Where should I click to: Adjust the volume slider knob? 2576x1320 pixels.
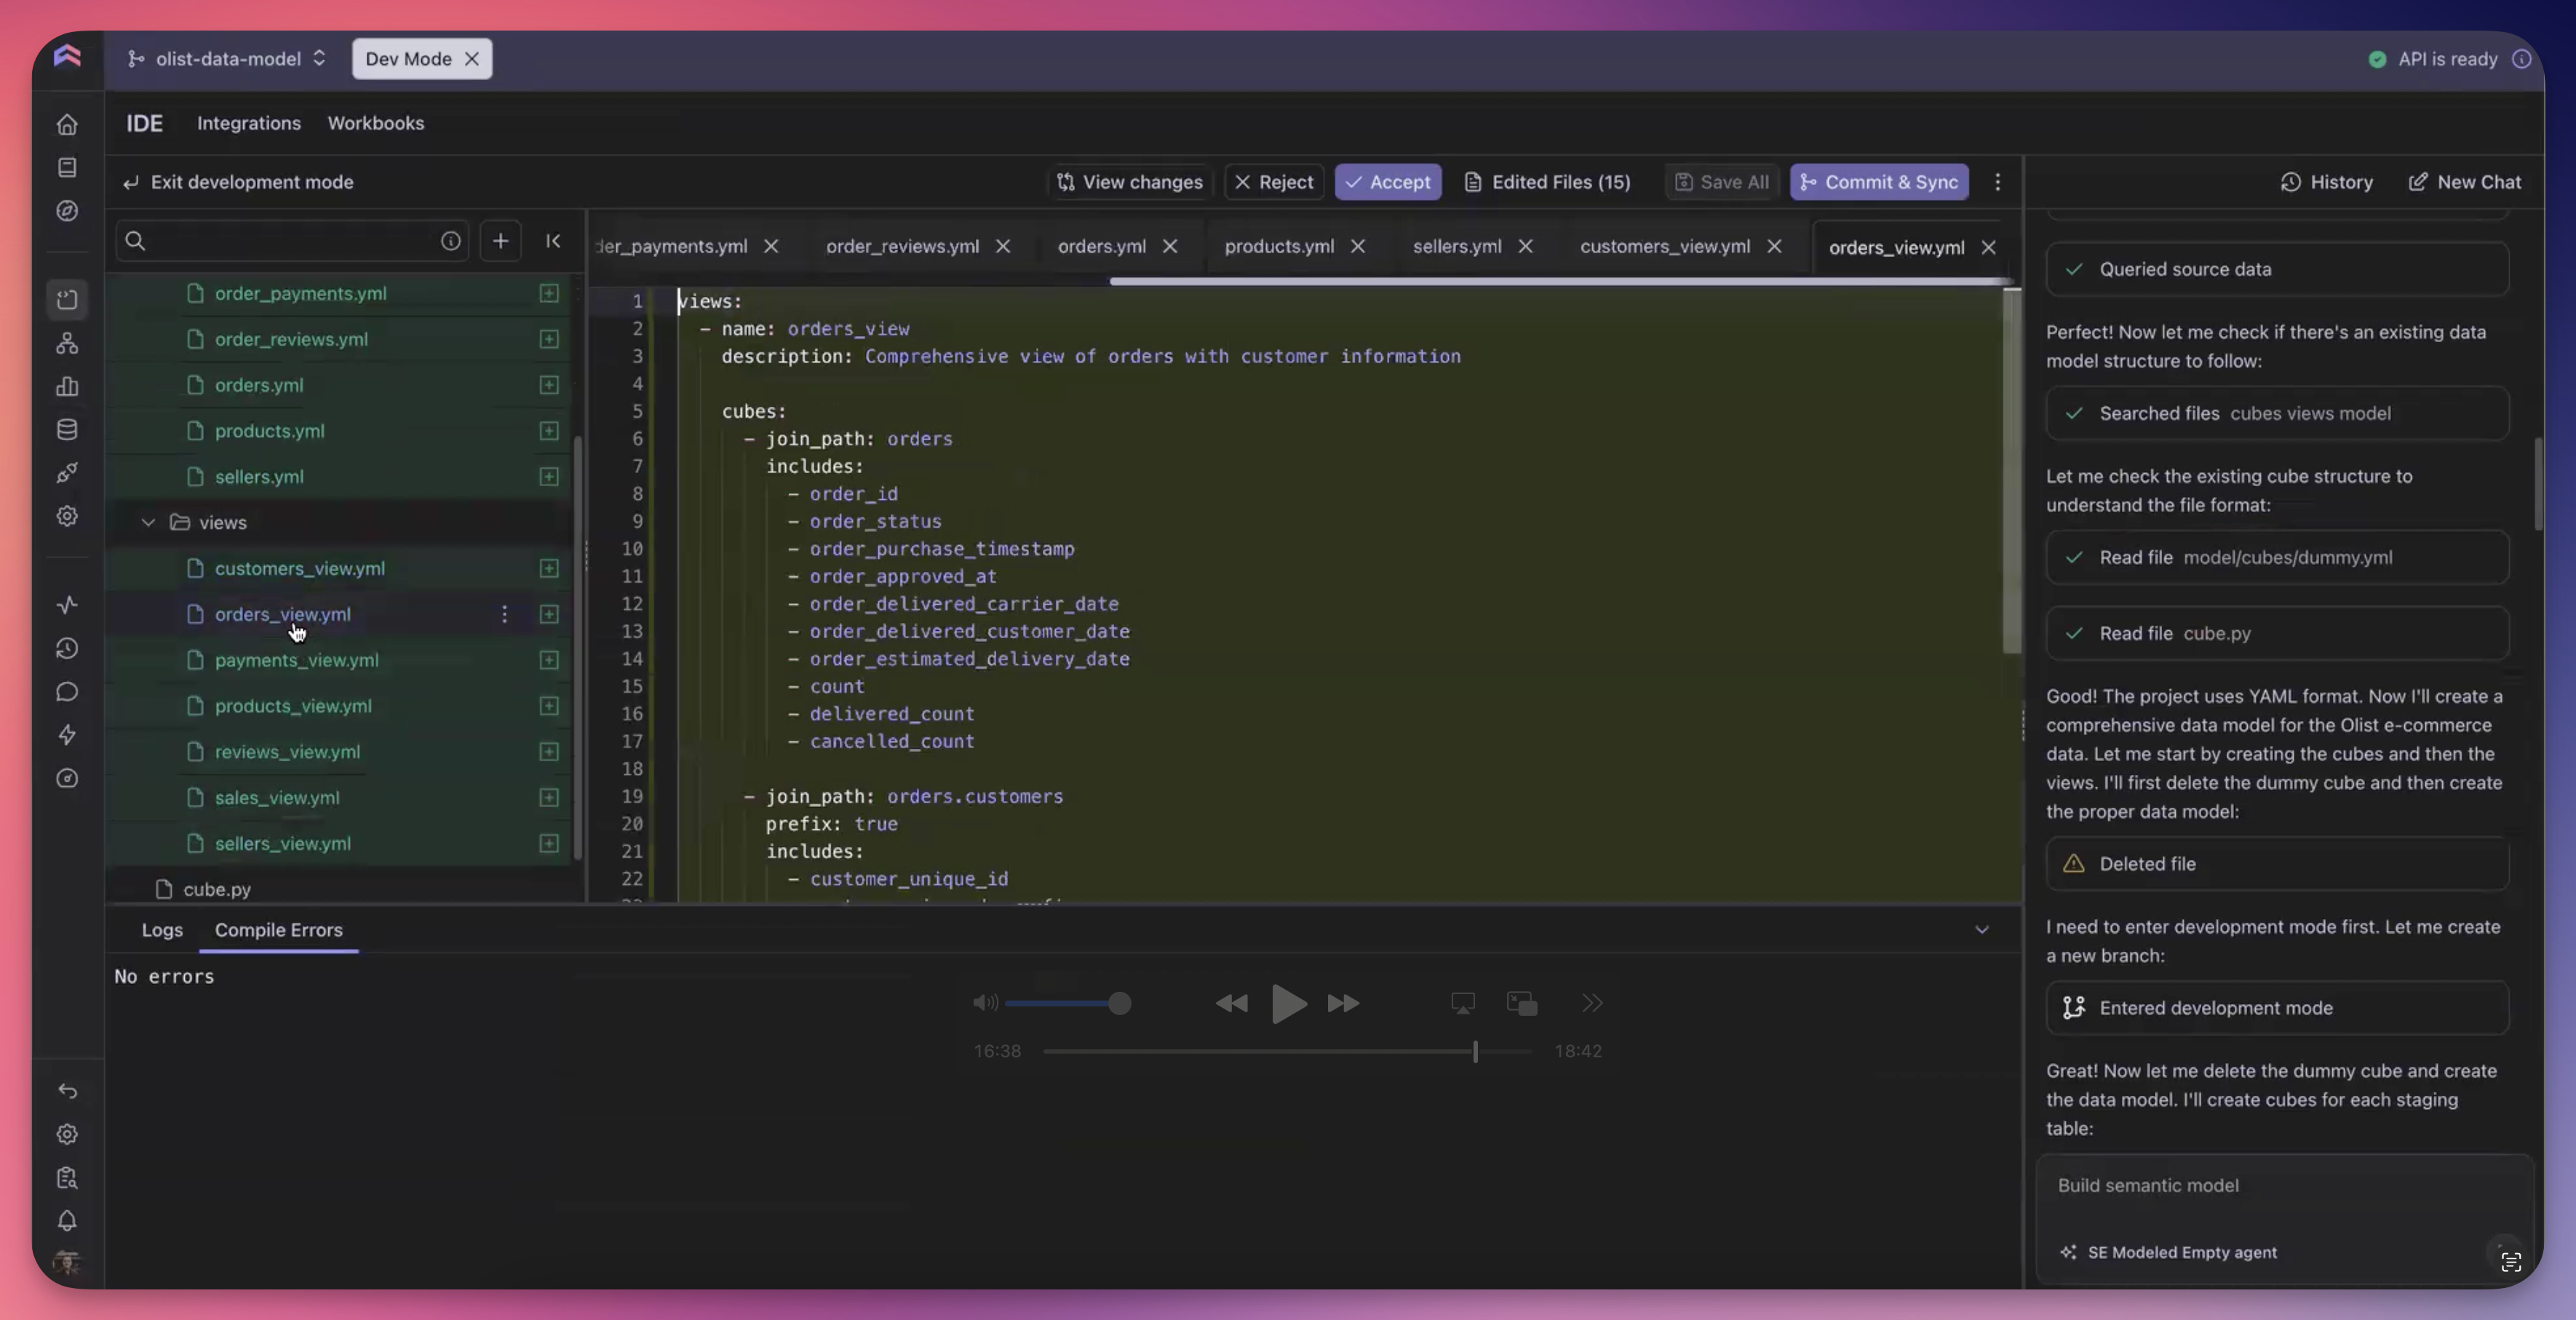click(x=1120, y=1003)
